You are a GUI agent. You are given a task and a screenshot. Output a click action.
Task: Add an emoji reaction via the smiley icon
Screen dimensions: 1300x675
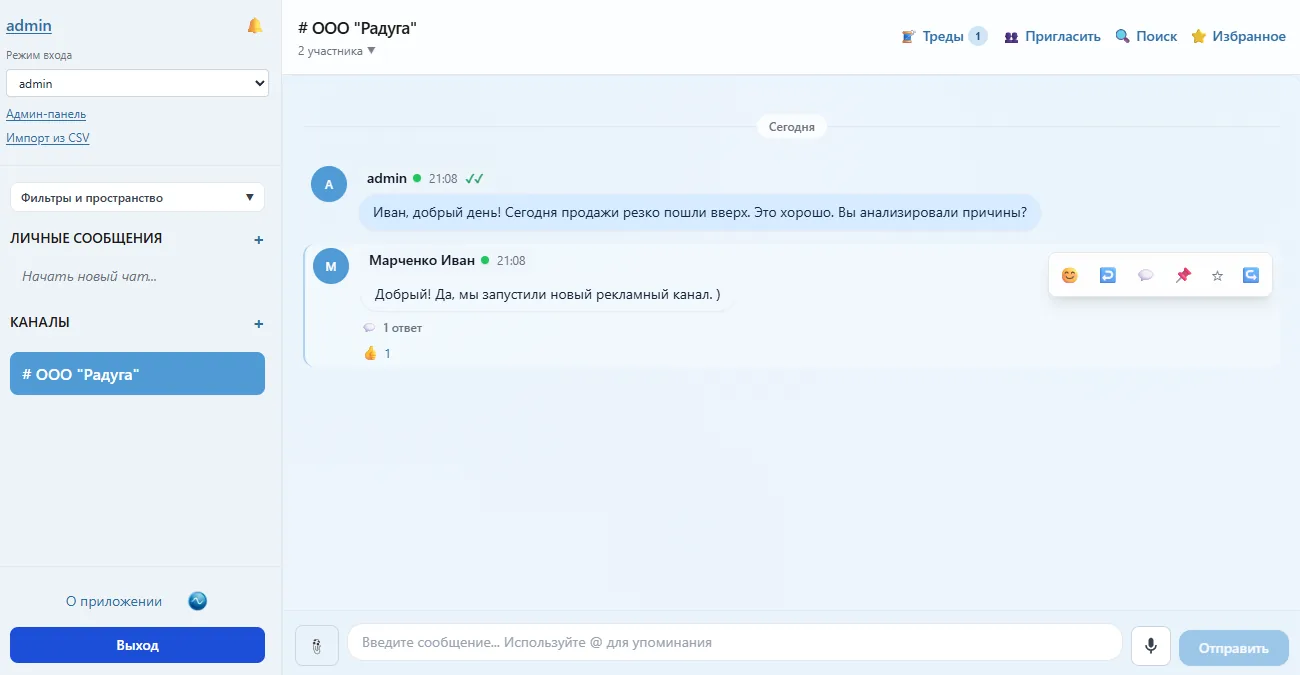tap(1070, 275)
